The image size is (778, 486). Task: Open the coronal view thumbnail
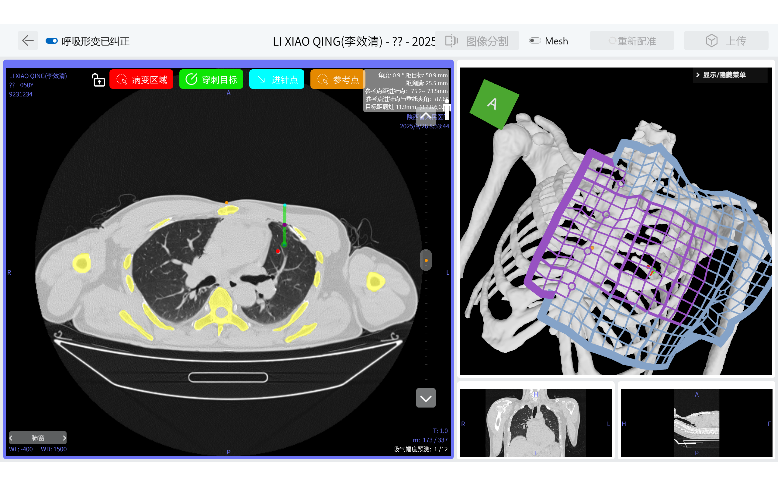pos(535,423)
